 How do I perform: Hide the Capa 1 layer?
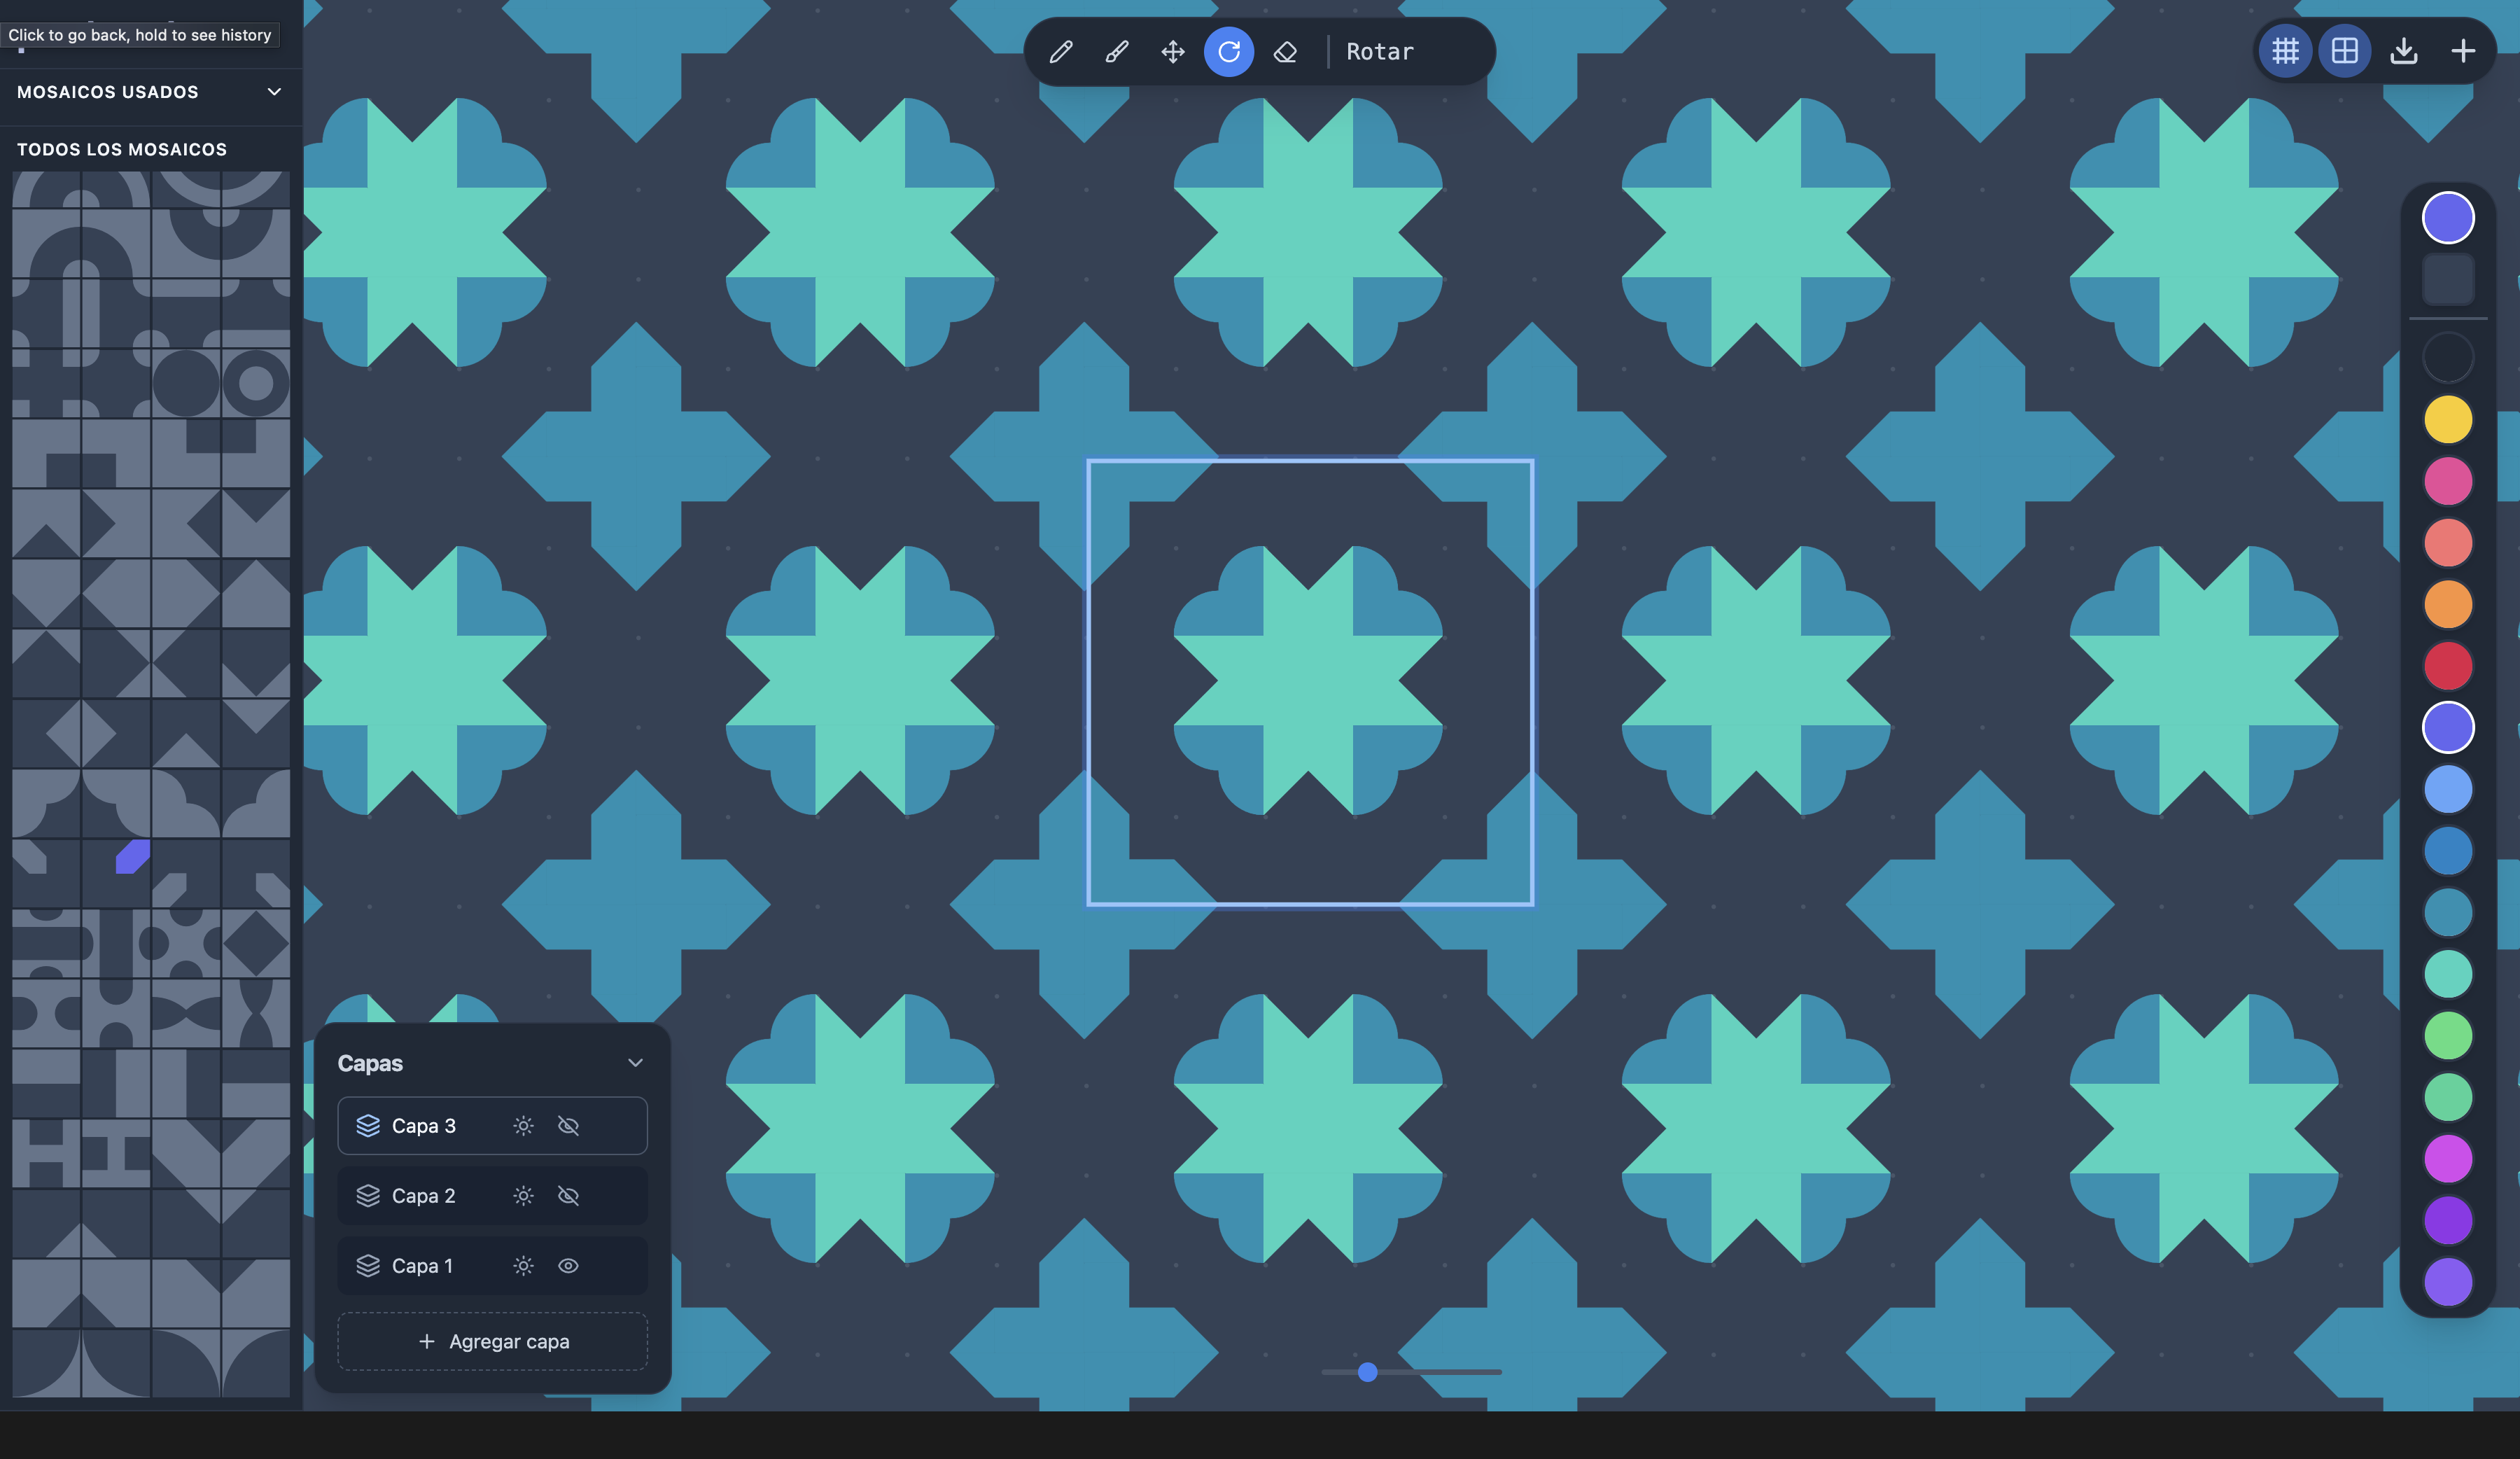[568, 1266]
